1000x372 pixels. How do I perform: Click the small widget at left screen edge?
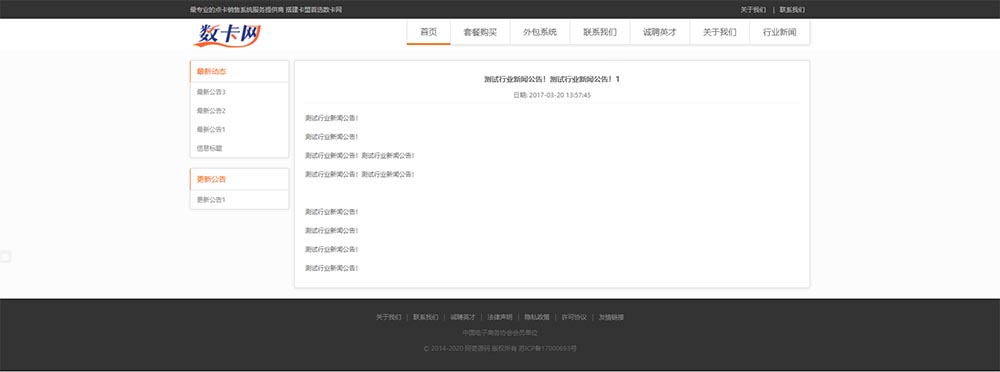(x=5, y=257)
